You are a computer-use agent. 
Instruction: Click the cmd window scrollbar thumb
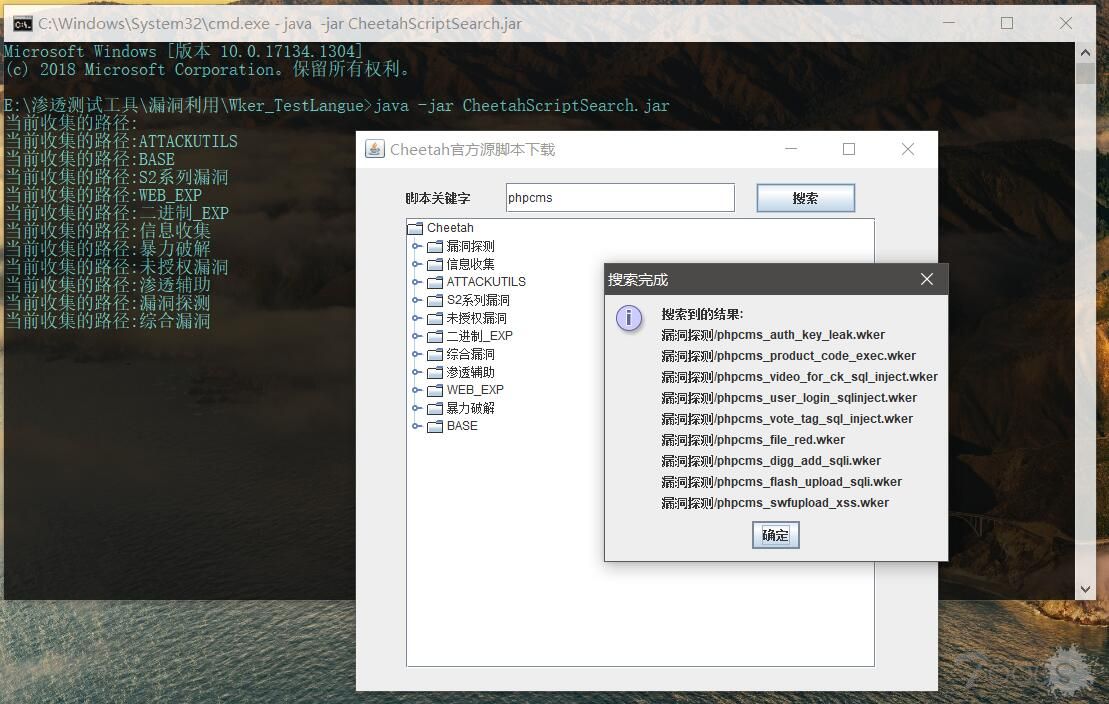click(x=1085, y=74)
